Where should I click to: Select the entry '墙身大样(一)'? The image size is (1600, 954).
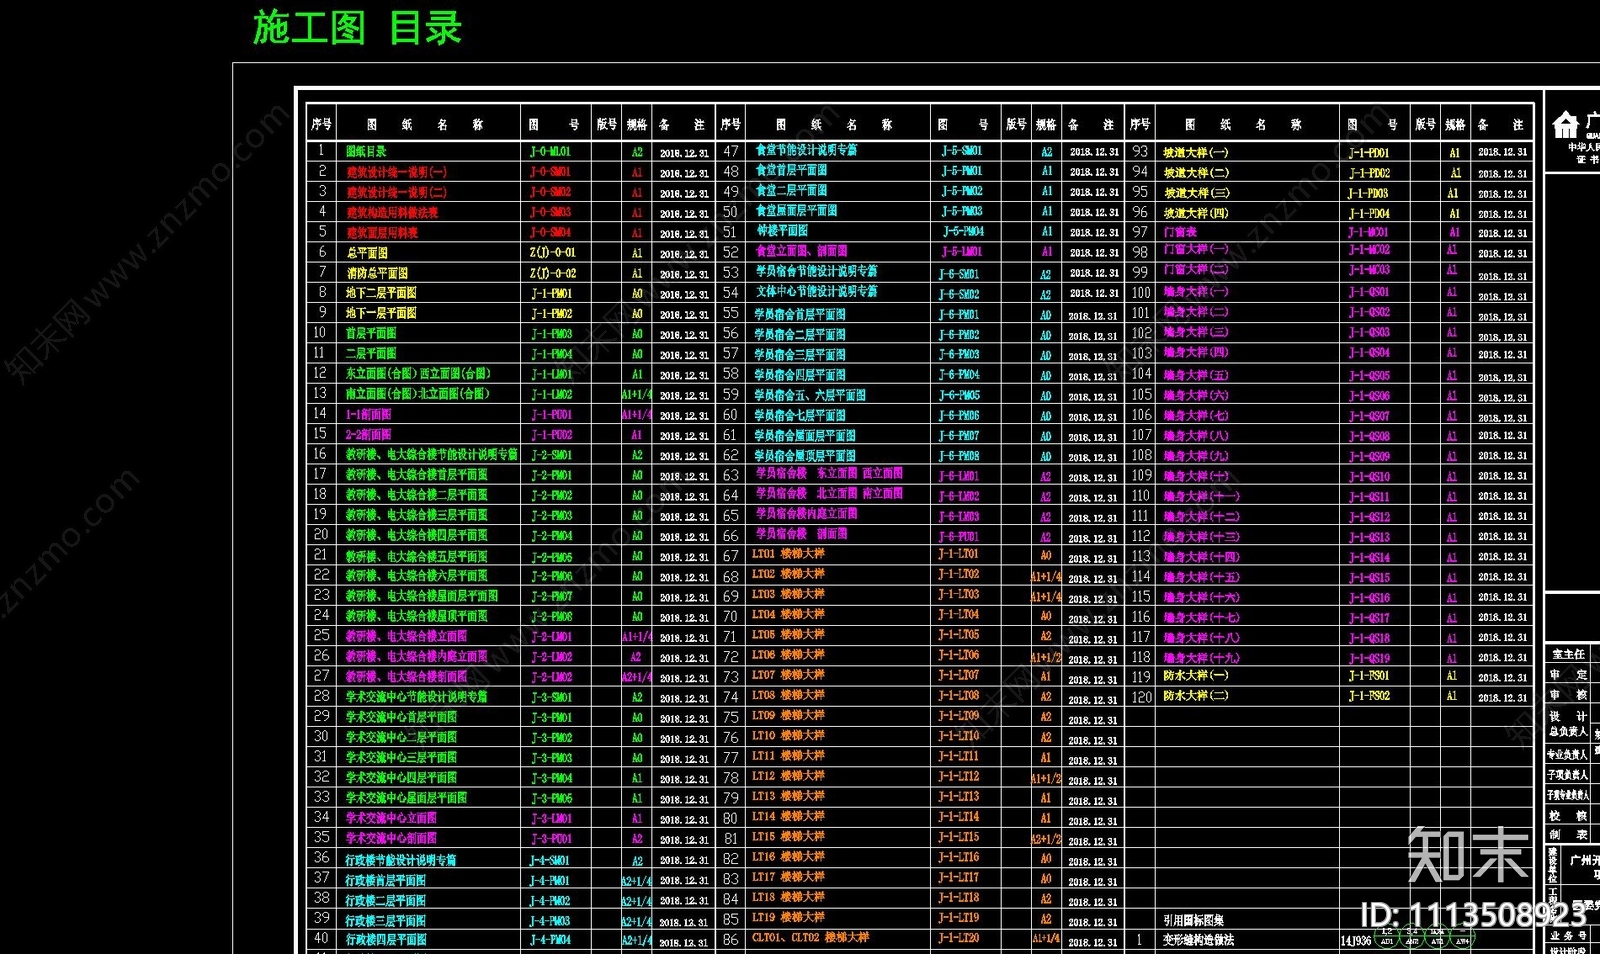1195,291
